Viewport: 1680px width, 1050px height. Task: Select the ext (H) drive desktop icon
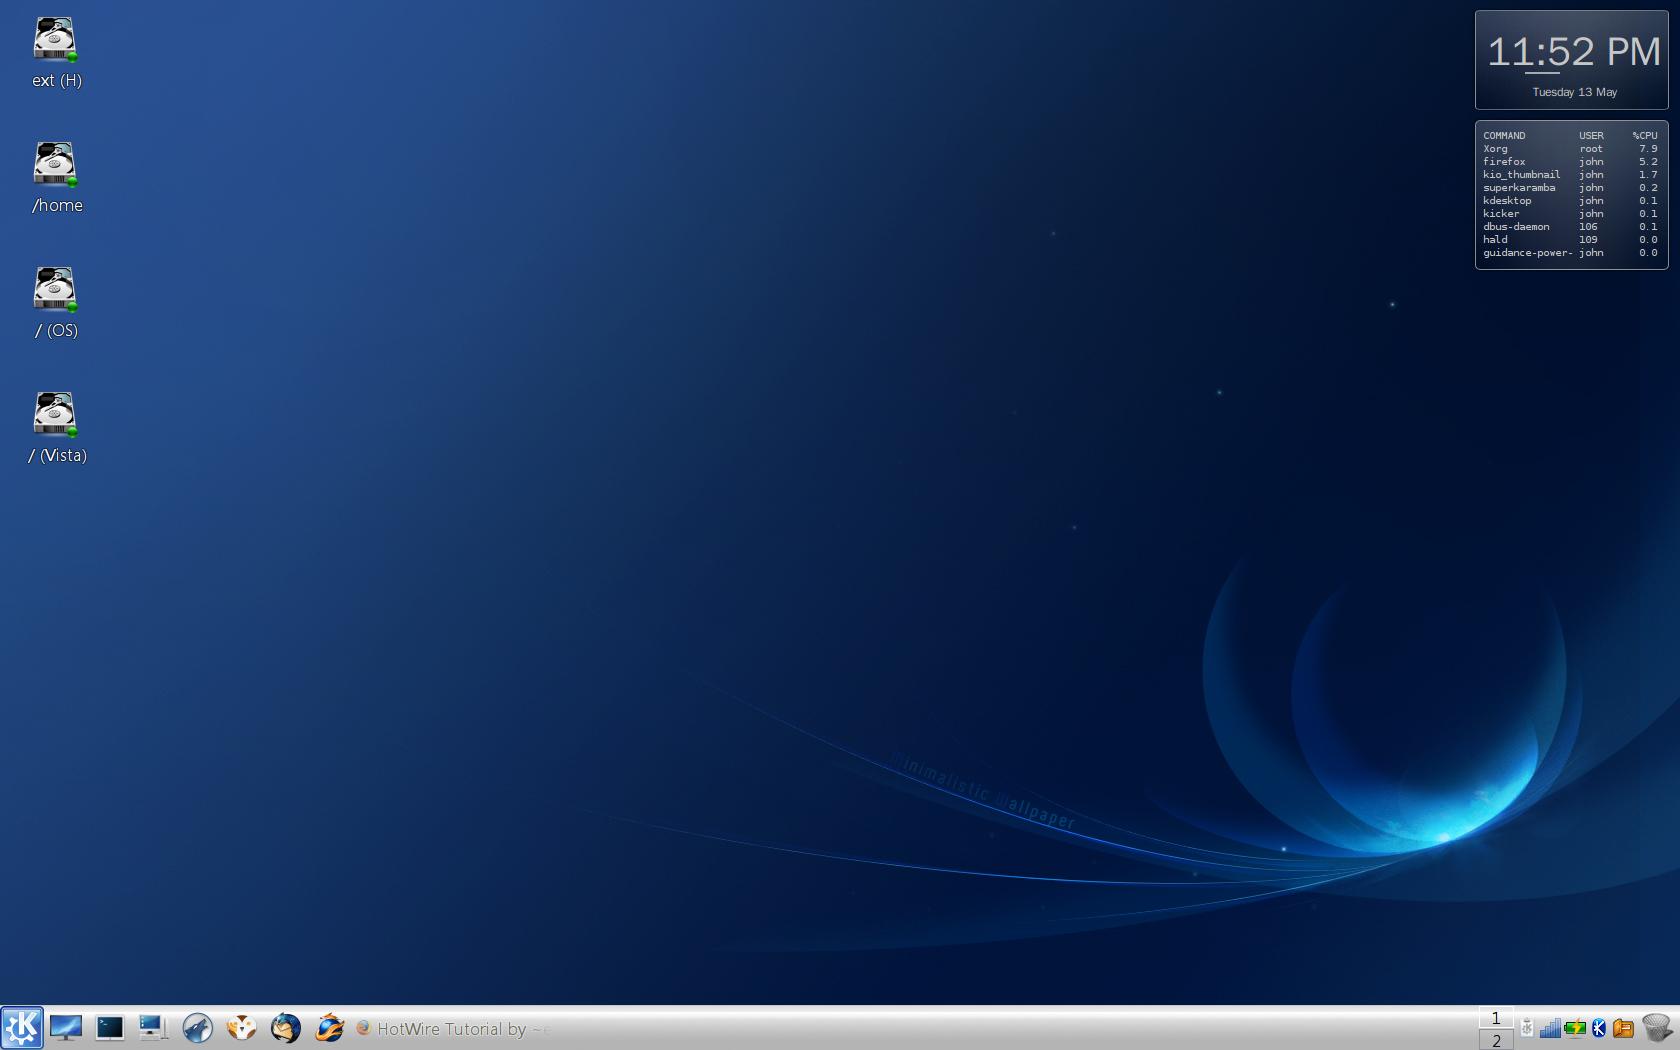56,53
